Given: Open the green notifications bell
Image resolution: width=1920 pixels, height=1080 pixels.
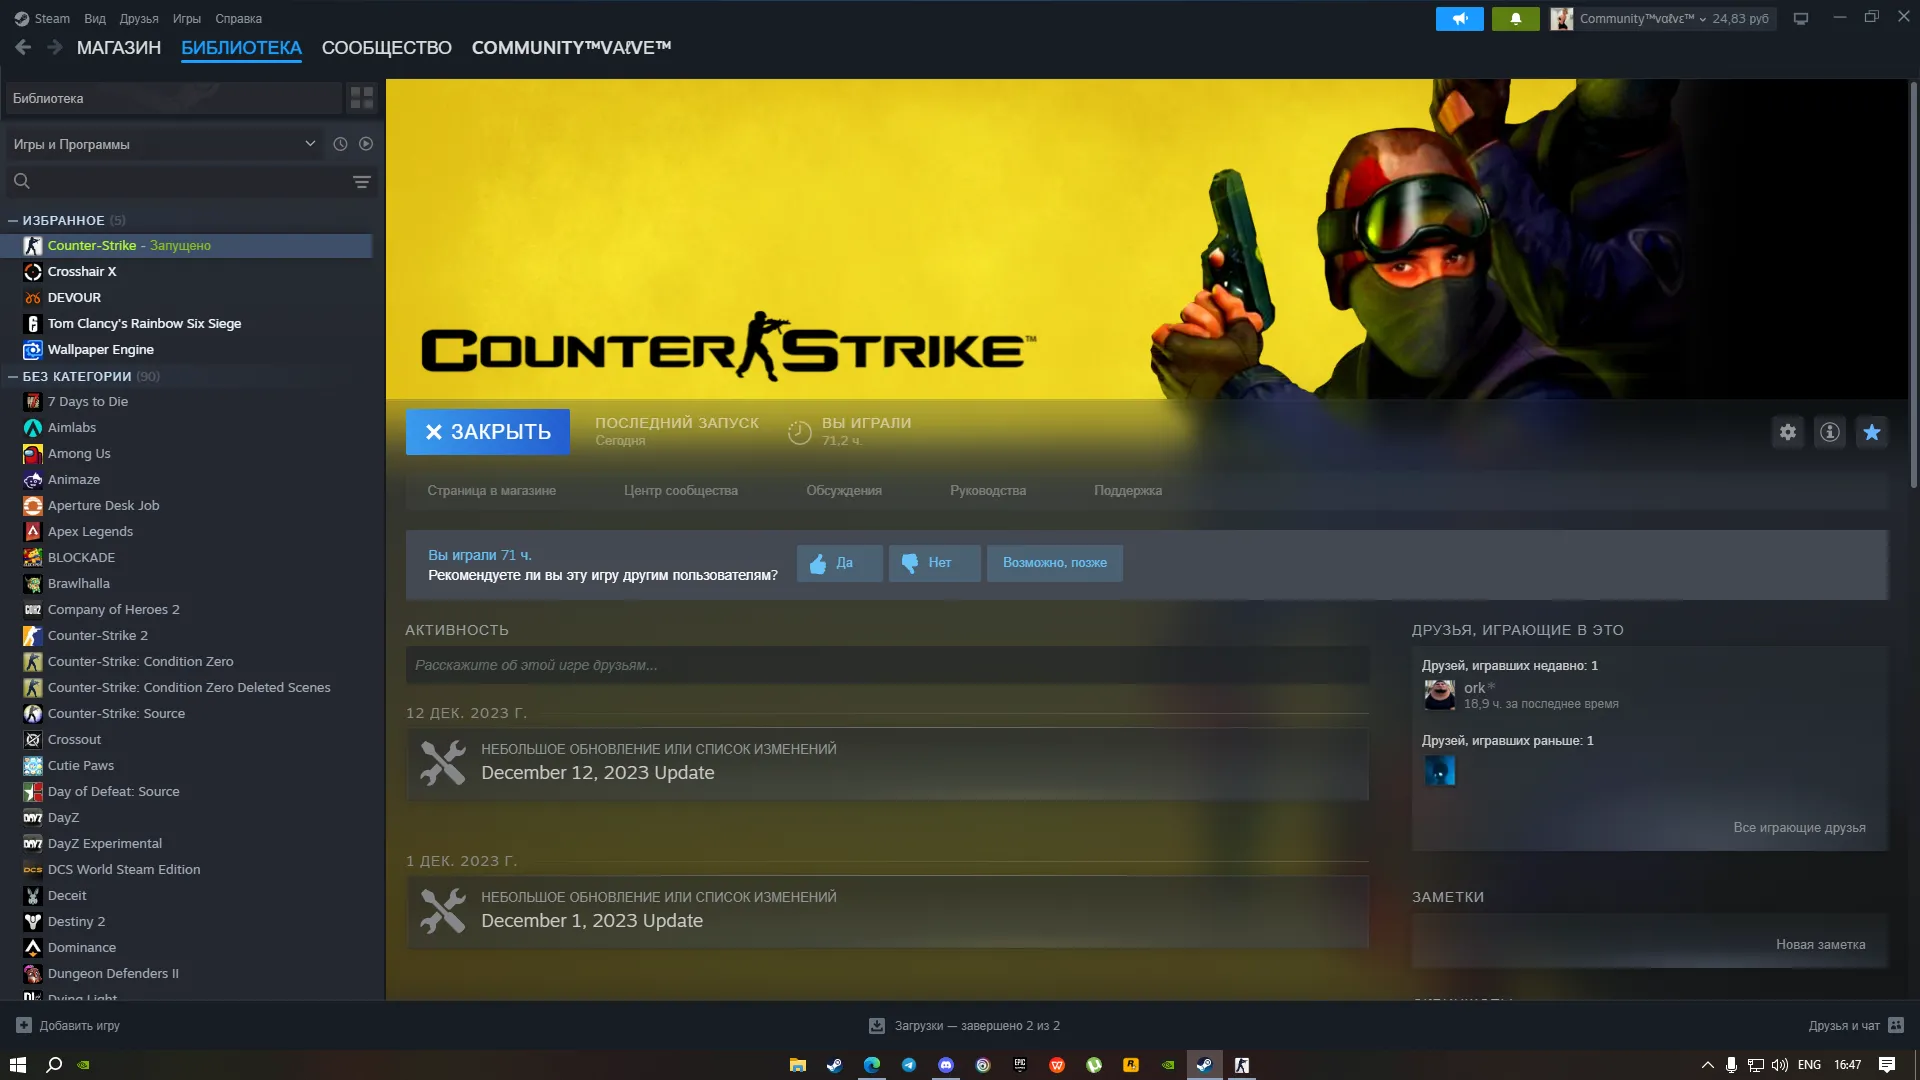Looking at the screenshot, I should (1515, 18).
